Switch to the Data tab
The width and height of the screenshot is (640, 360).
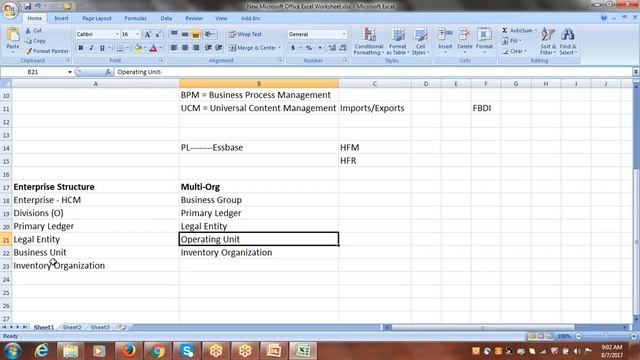tap(166, 18)
